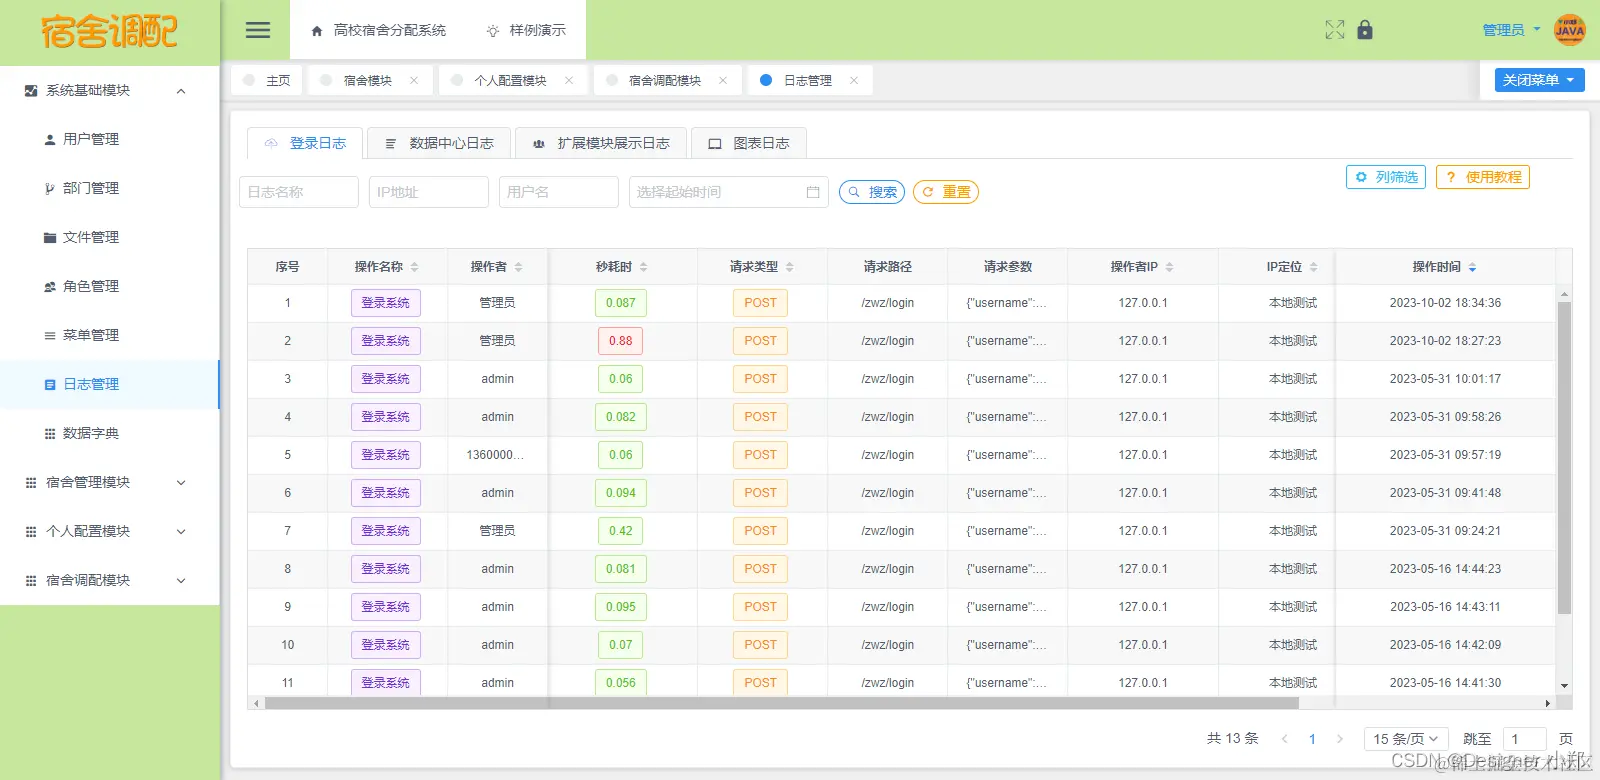Switch to 数据中心日志 tab
This screenshot has height=780, width=1600.
click(439, 143)
